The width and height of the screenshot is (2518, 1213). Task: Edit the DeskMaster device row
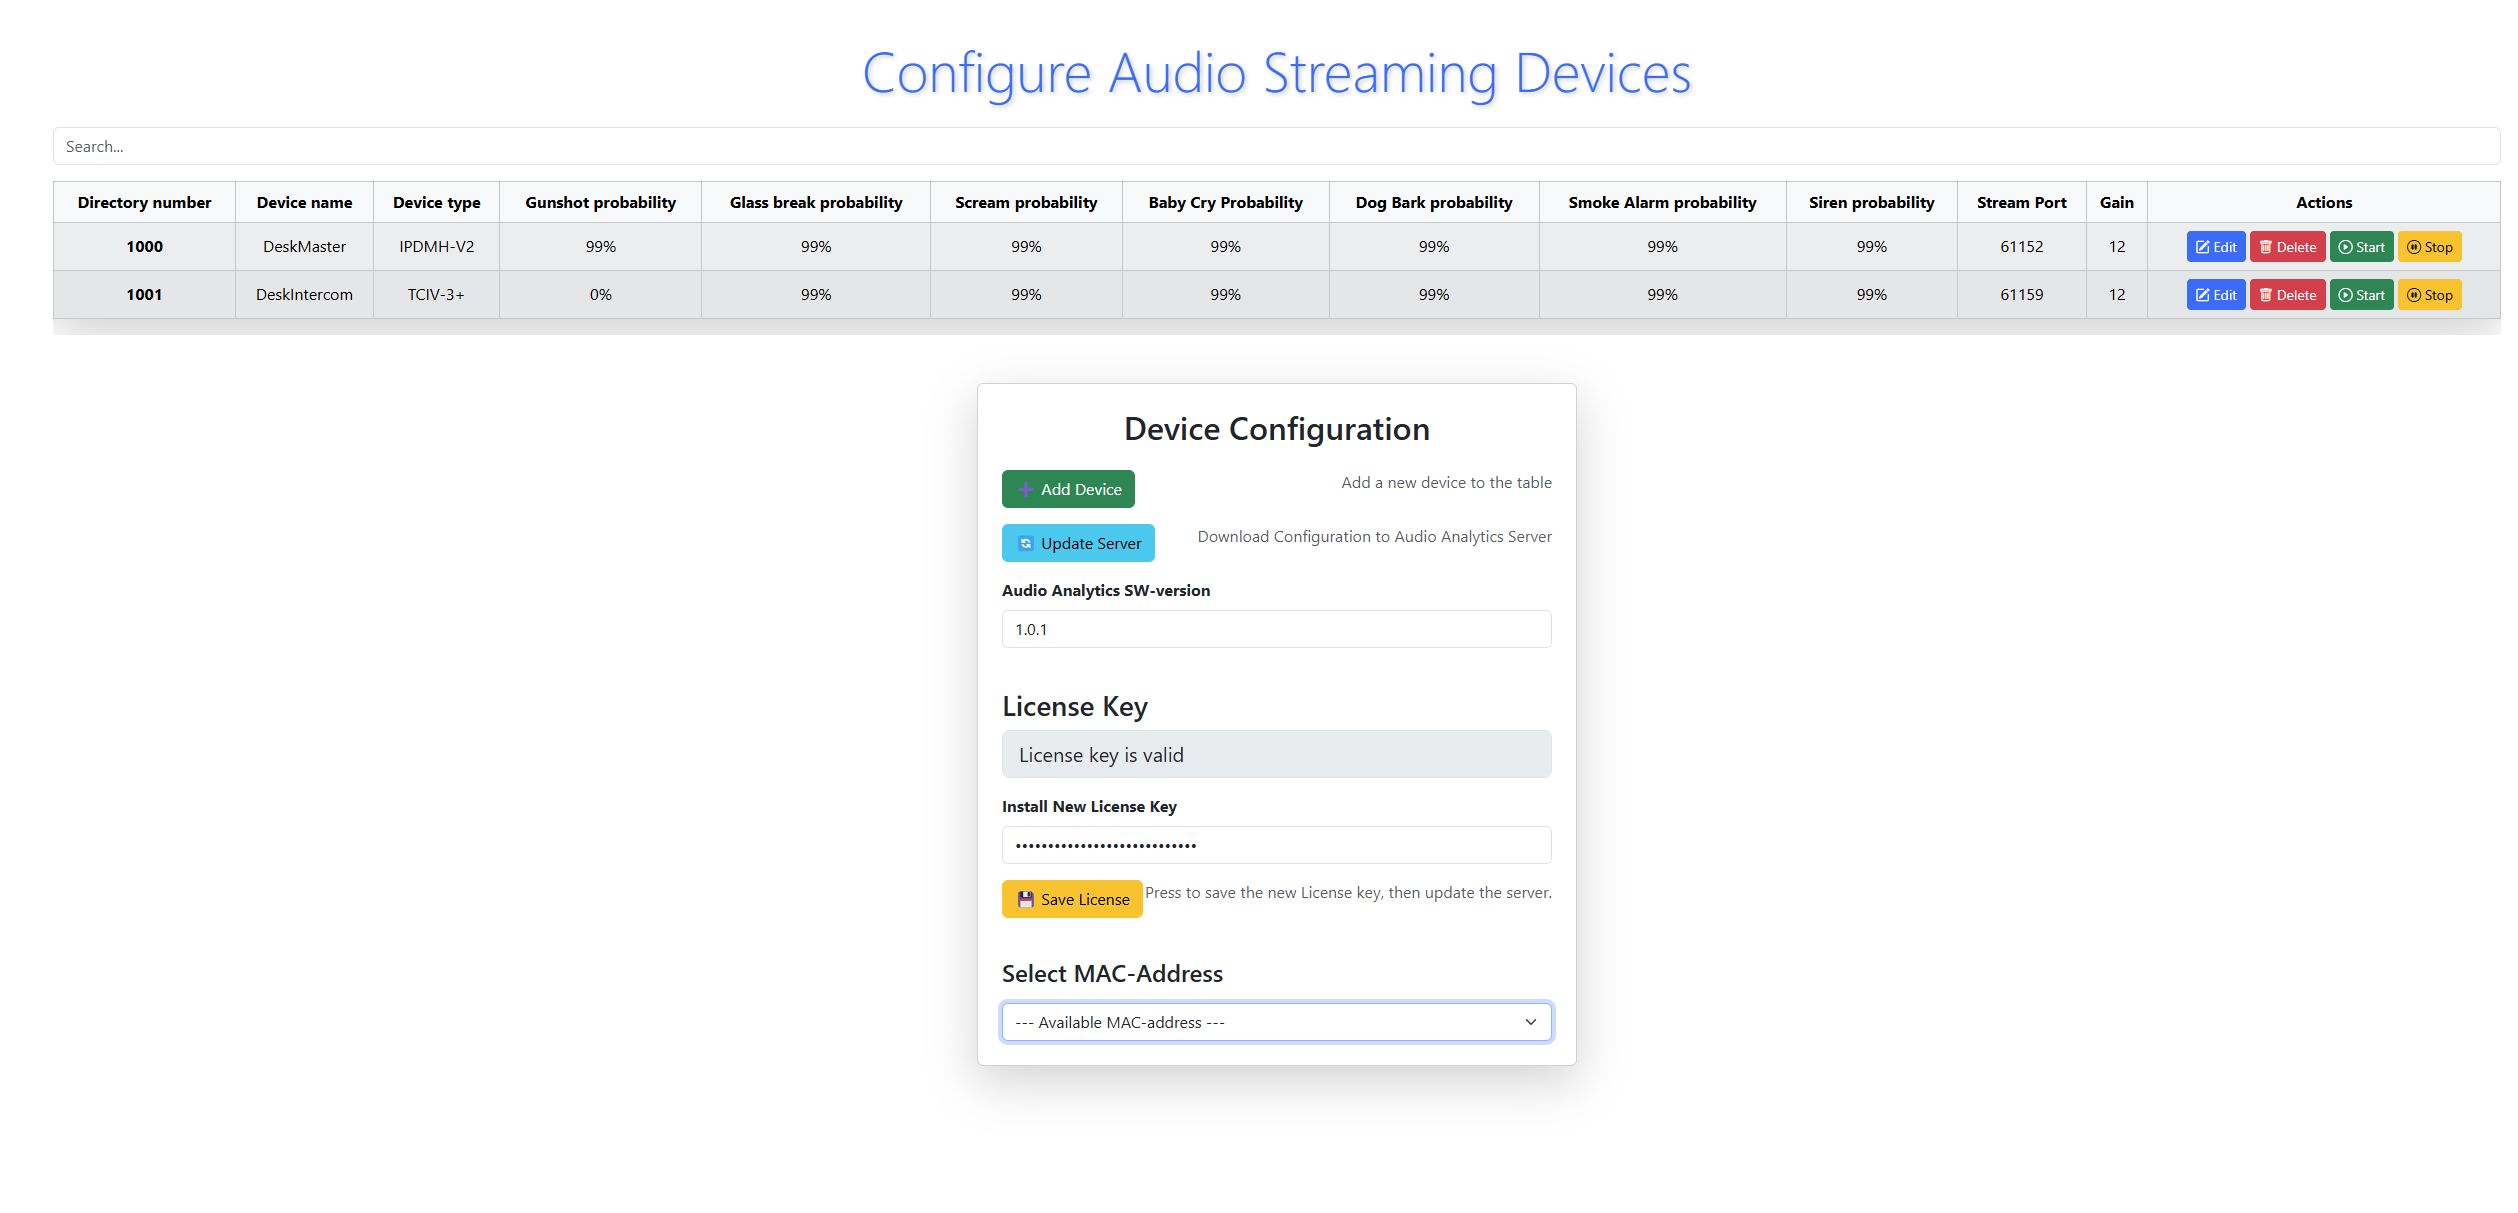[2215, 247]
